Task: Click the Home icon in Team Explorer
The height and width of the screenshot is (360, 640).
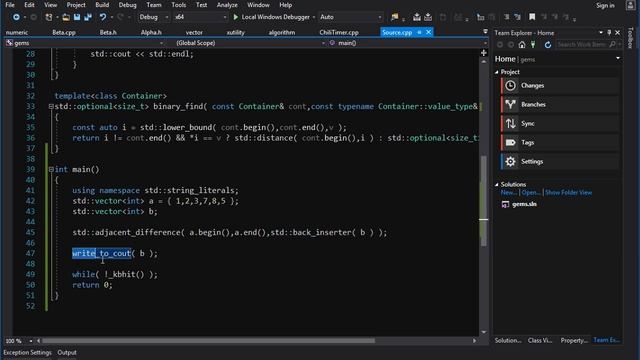Action: (522, 44)
